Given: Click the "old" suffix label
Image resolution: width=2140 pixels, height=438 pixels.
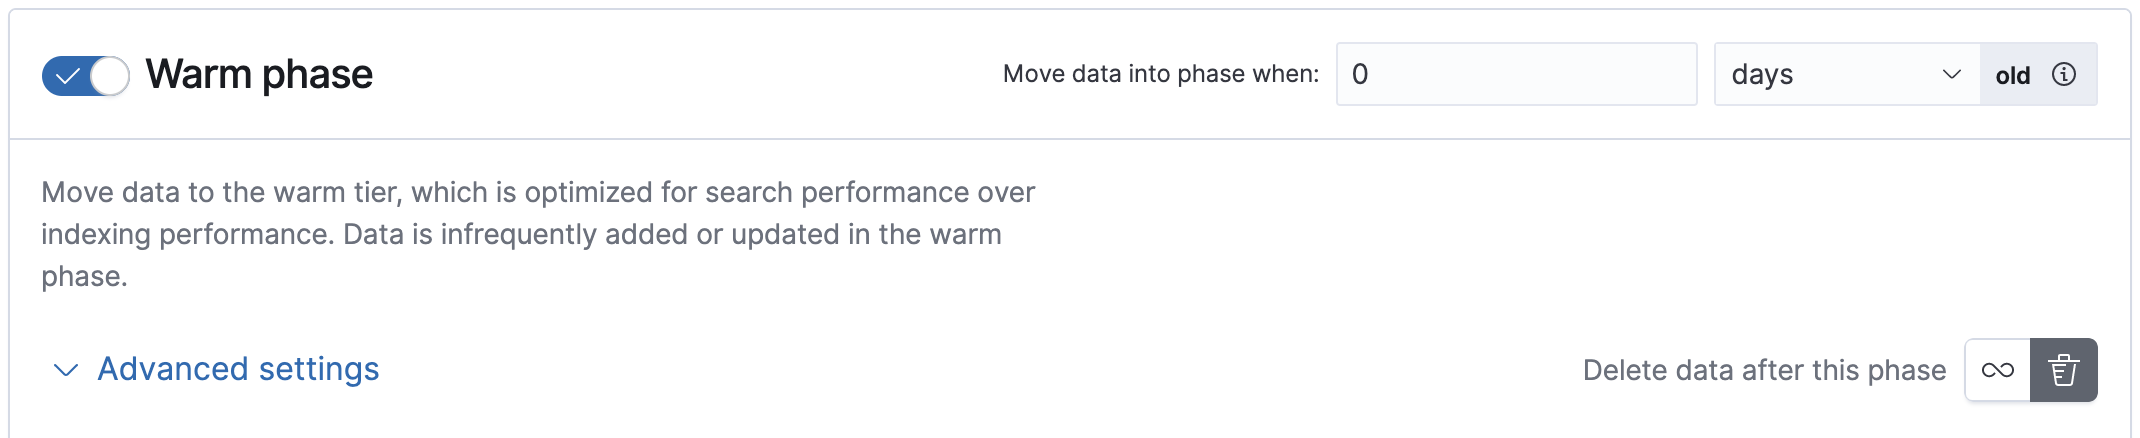Looking at the screenshot, I should (x=2012, y=75).
